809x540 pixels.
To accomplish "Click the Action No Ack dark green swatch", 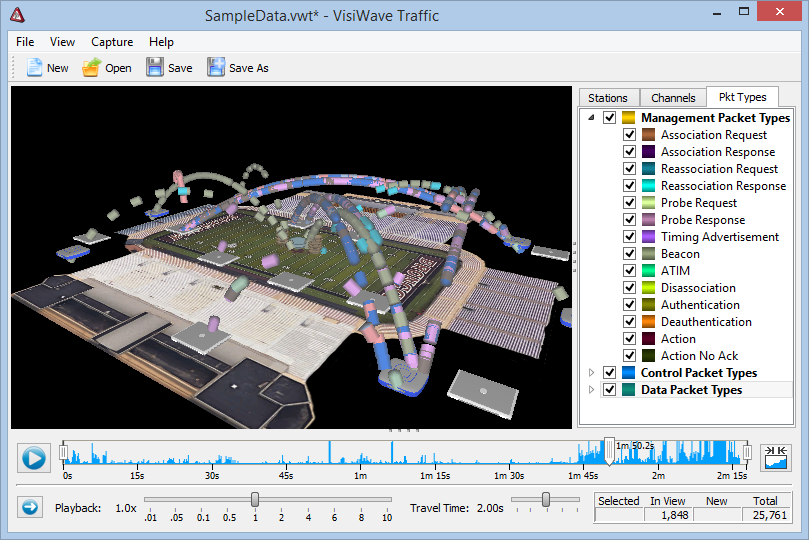I will tap(648, 356).
